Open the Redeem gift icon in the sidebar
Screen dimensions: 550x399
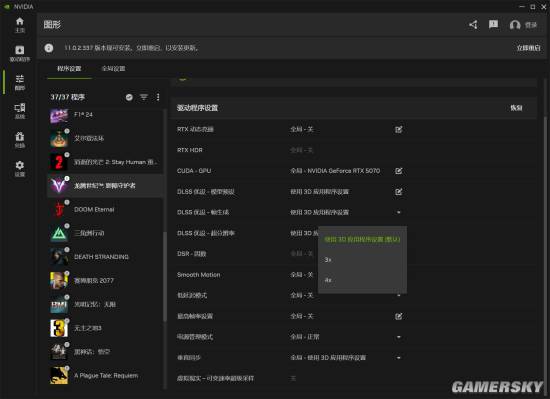click(x=20, y=140)
